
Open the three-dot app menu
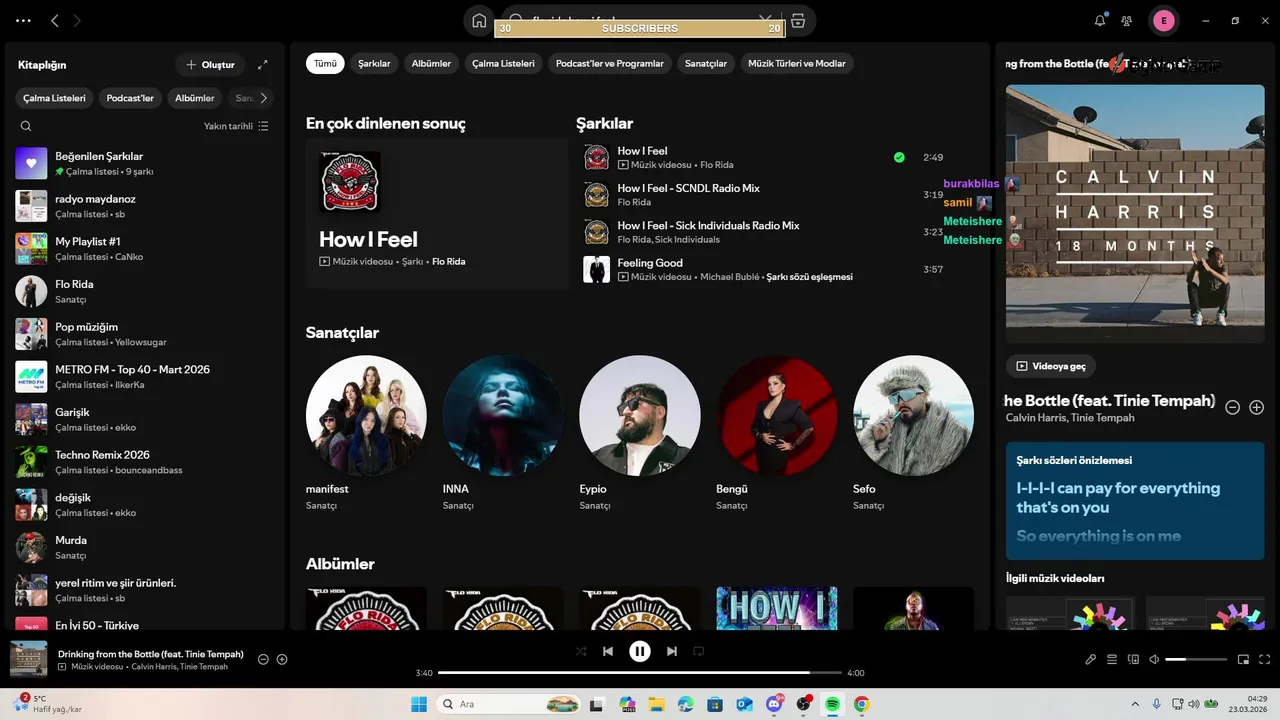23,20
